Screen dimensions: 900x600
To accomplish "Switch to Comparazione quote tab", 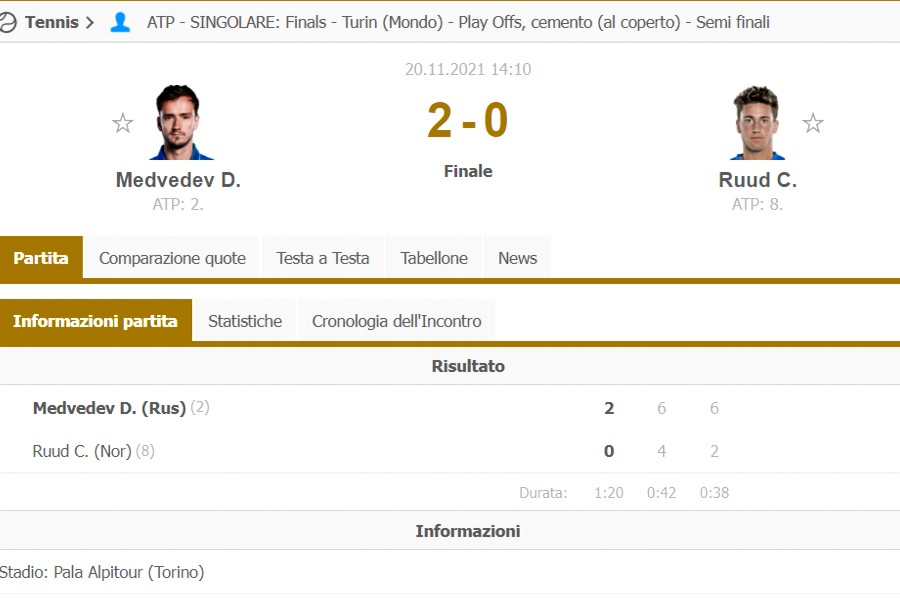I will point(172,258).
